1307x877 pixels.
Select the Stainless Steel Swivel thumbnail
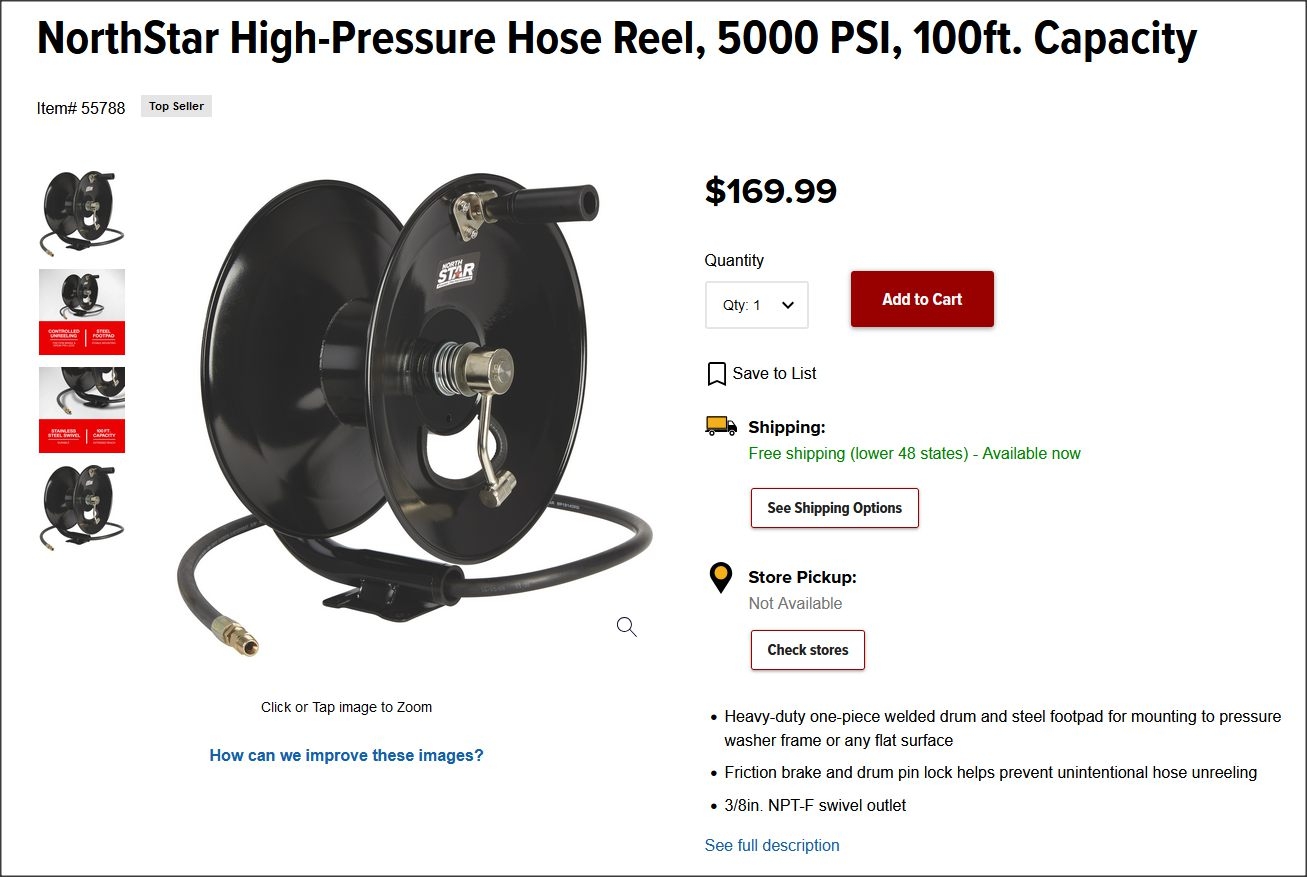(x=82, y=409)
